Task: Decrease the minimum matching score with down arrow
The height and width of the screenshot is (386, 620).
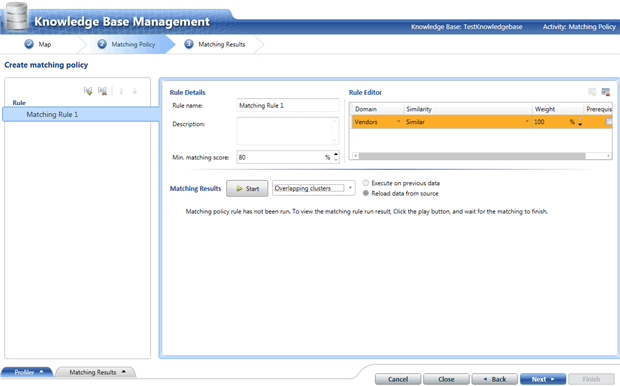Action: point(336,160)
